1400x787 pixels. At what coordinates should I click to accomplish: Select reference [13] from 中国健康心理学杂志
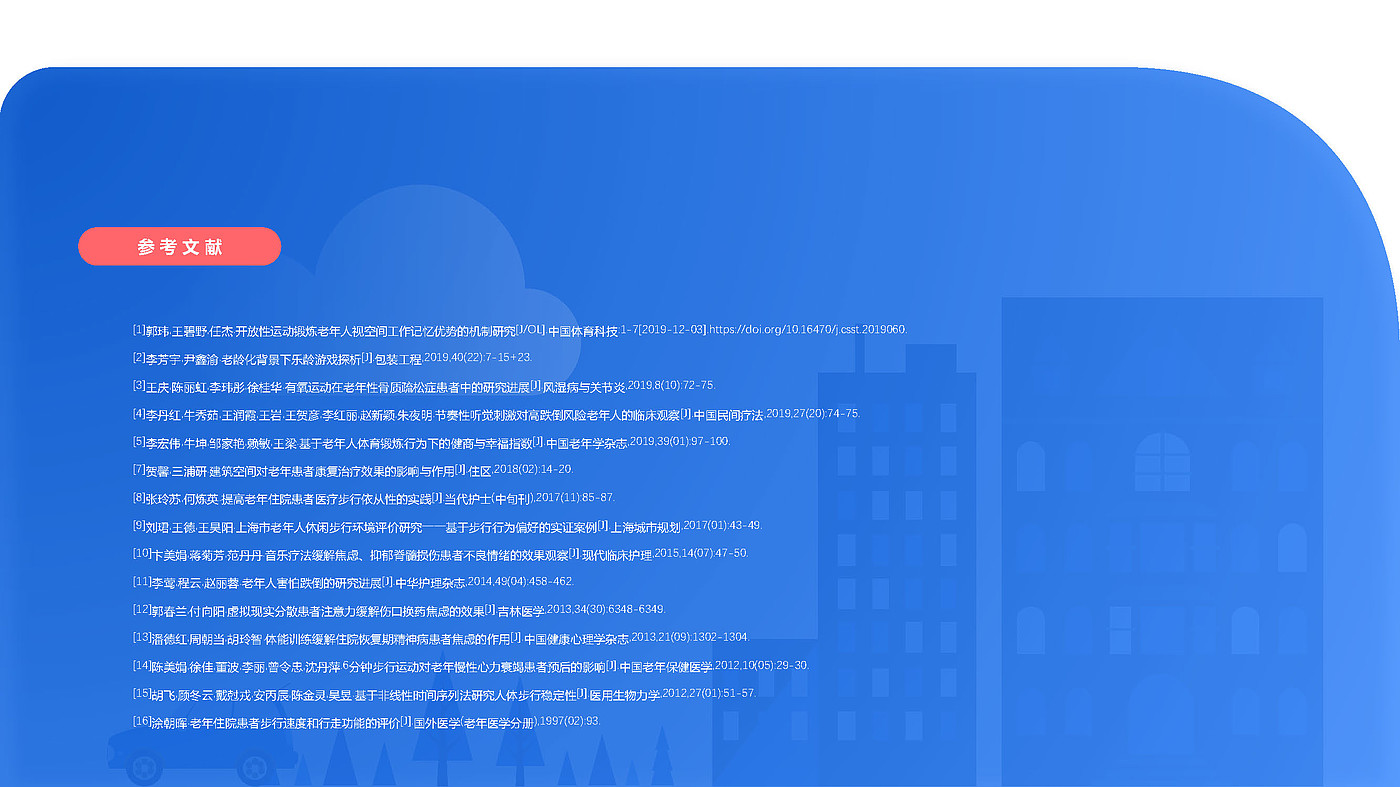441,638
